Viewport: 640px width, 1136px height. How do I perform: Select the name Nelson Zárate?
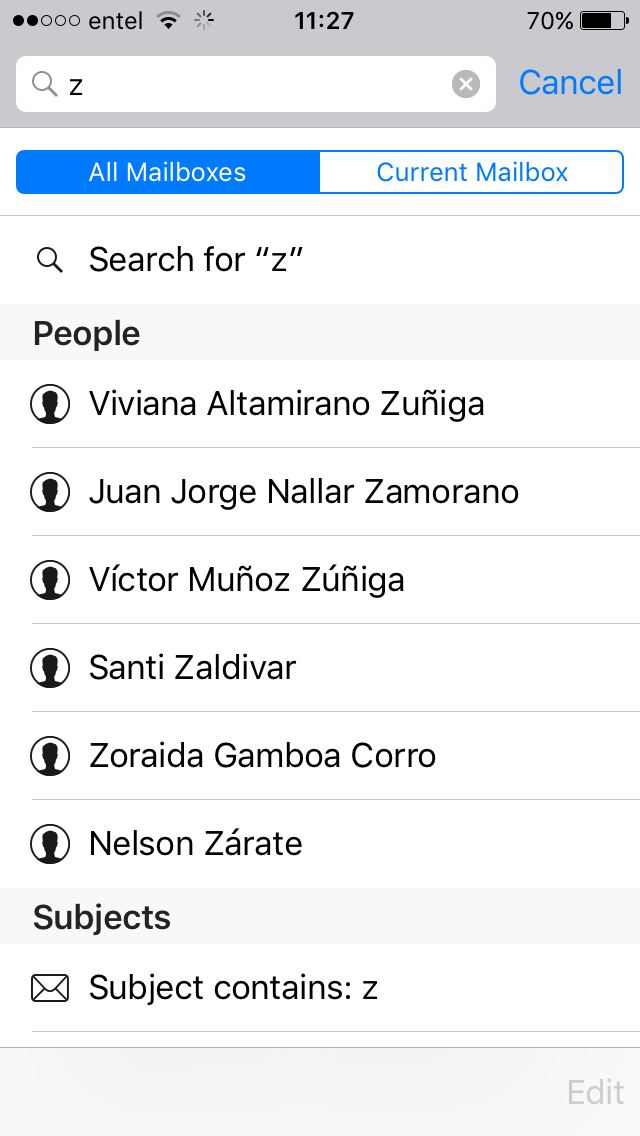pos(196,844)
